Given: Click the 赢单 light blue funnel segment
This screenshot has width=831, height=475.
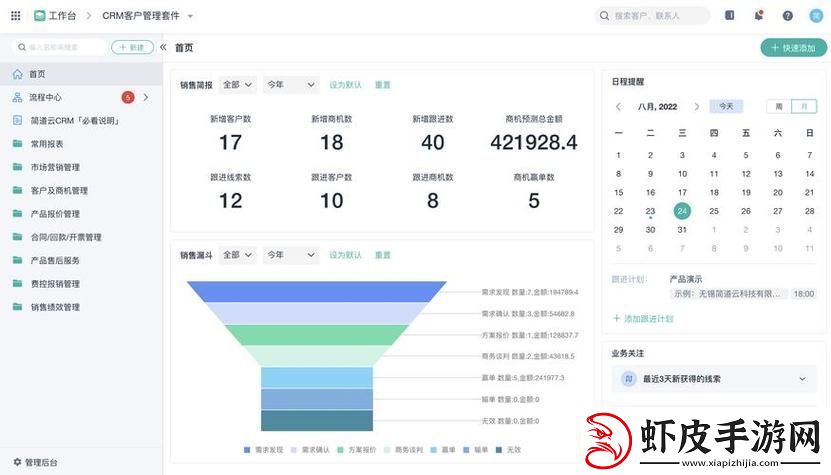Looking at the screenshot, I should (x=317, y=378).
